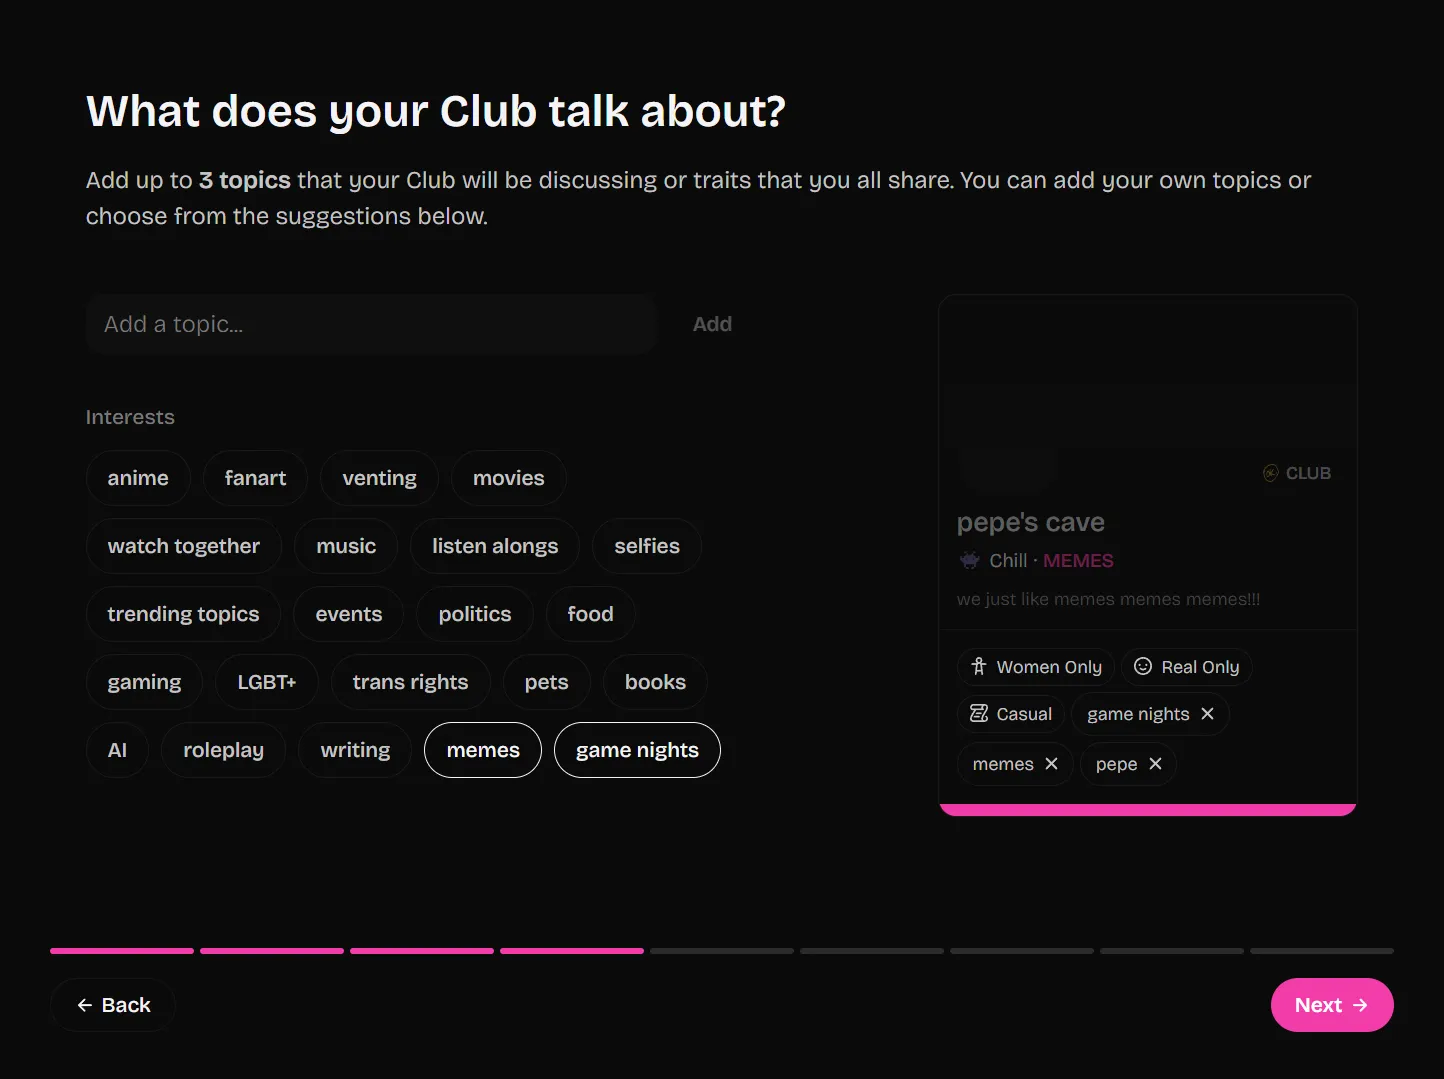Click the Interests section heading

point(130,417)
